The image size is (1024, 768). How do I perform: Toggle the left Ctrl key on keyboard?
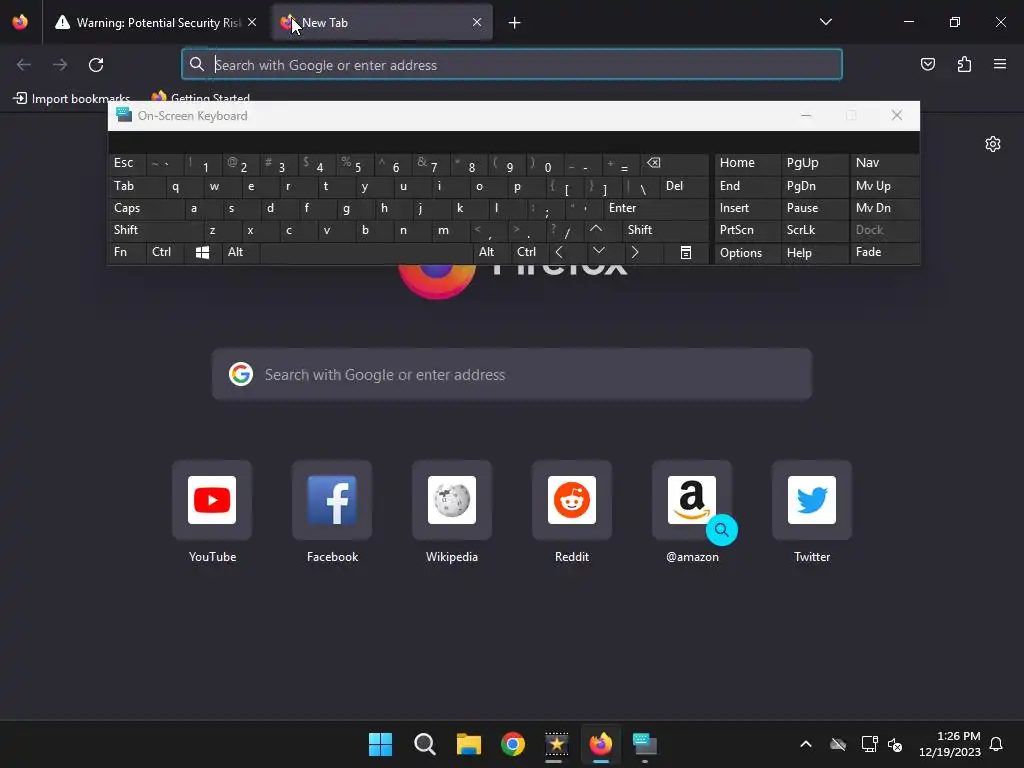click(x=165, y=253)
